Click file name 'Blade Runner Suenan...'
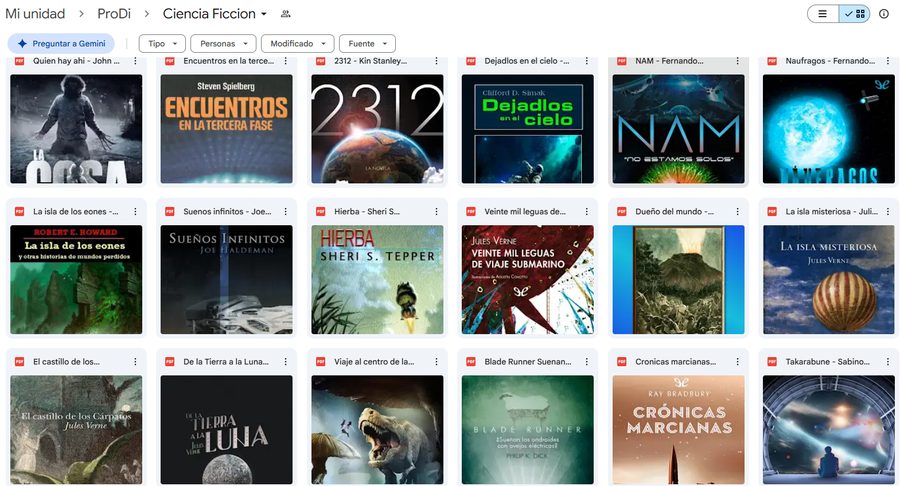Image resolution: width=900 pixels, height=486 pixels. 528,362
